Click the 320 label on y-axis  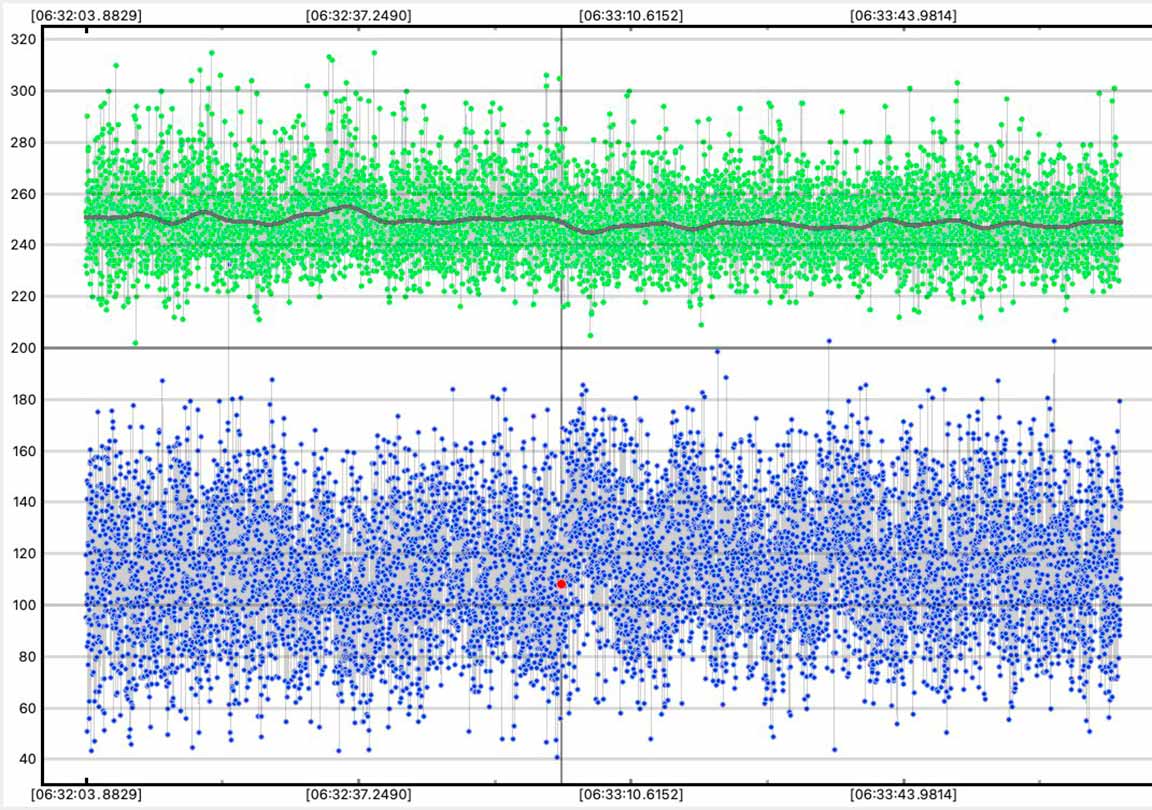tap(22, 40)
